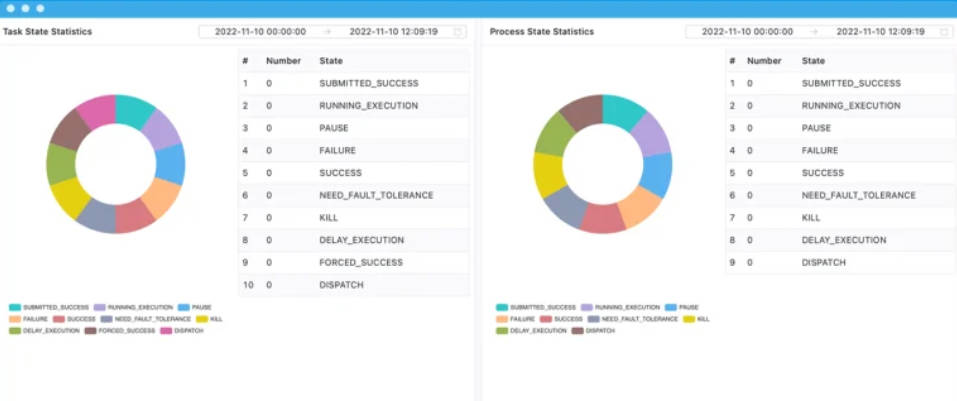Click calendar icon in Task State date range
This screenshot has height=401, width=957.
point(458,32)
